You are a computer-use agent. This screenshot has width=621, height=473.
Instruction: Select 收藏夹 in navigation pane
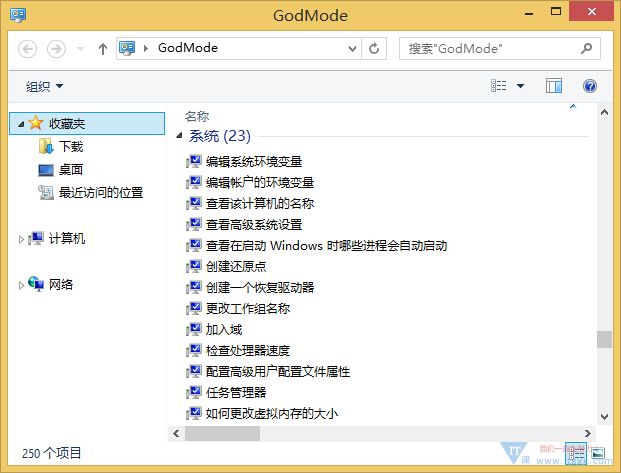(87, 124)
